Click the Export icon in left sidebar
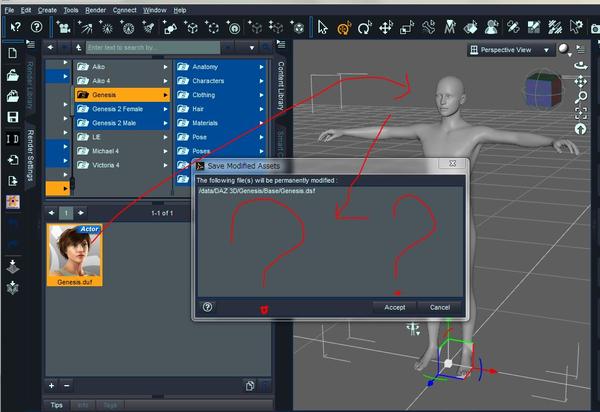 coord(13,181)
